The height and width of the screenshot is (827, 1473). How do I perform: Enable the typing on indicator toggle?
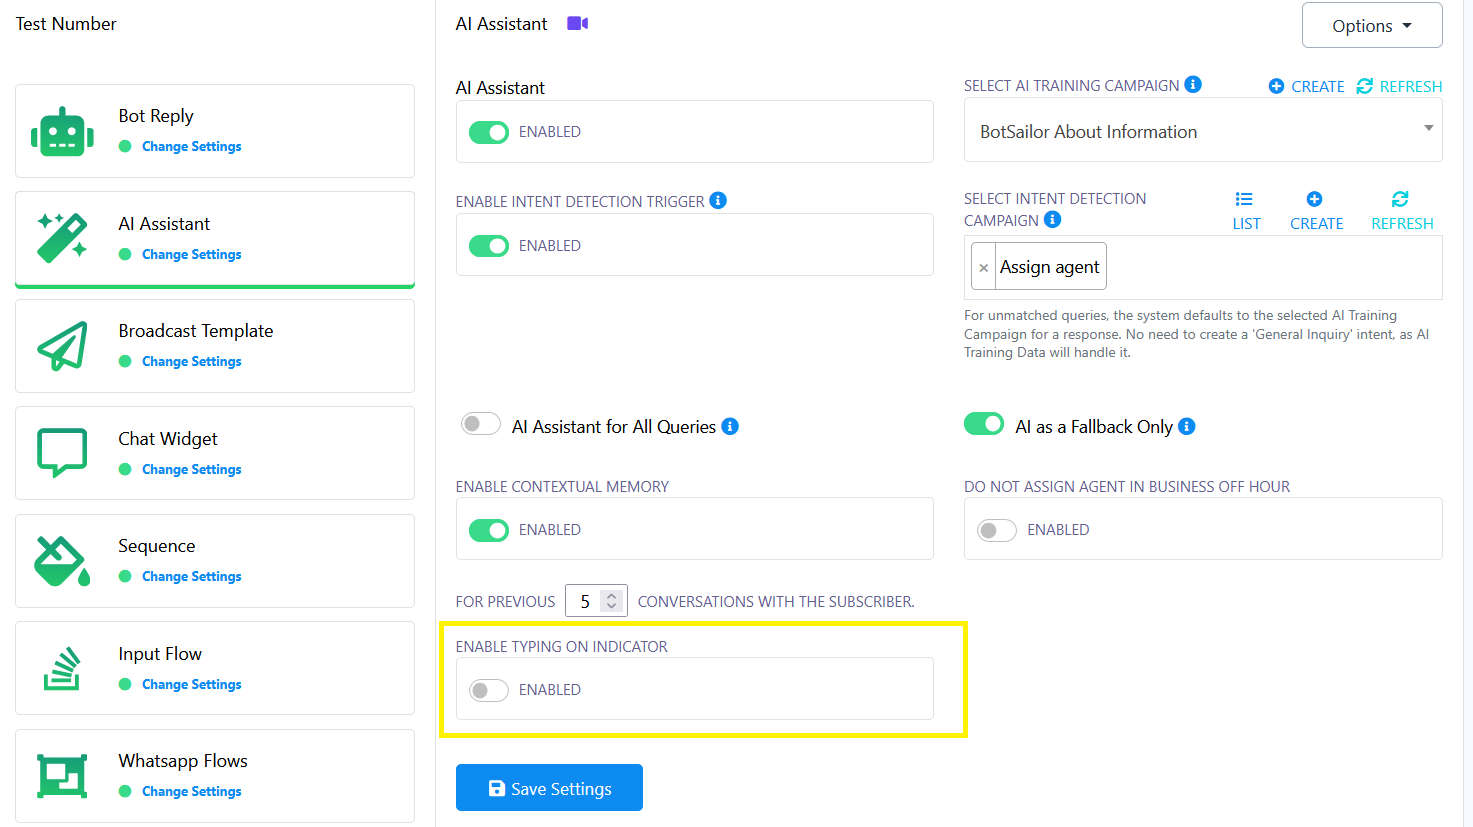coord(489,690)
